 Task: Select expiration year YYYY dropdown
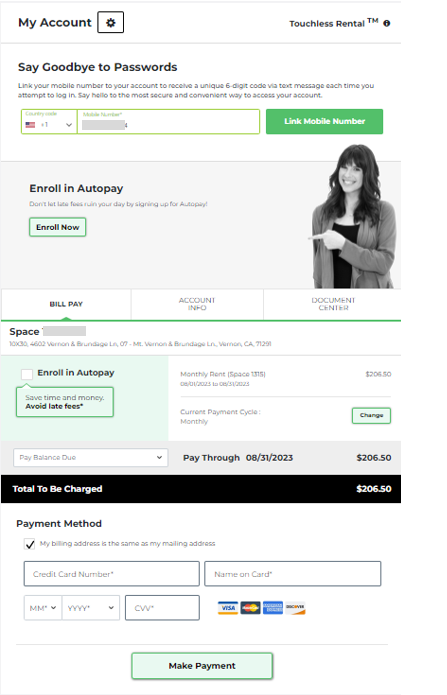click(91, 608)
